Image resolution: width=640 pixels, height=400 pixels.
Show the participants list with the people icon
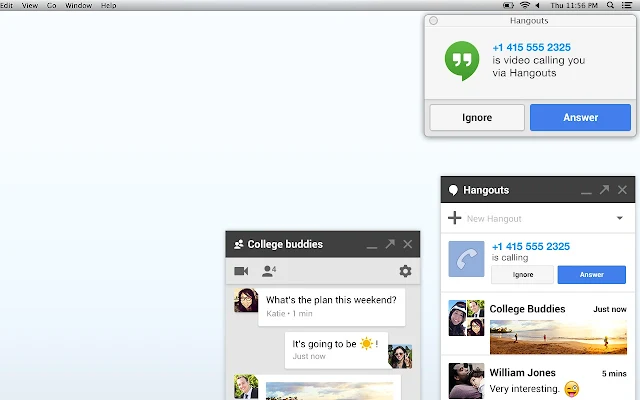(269, 271)
